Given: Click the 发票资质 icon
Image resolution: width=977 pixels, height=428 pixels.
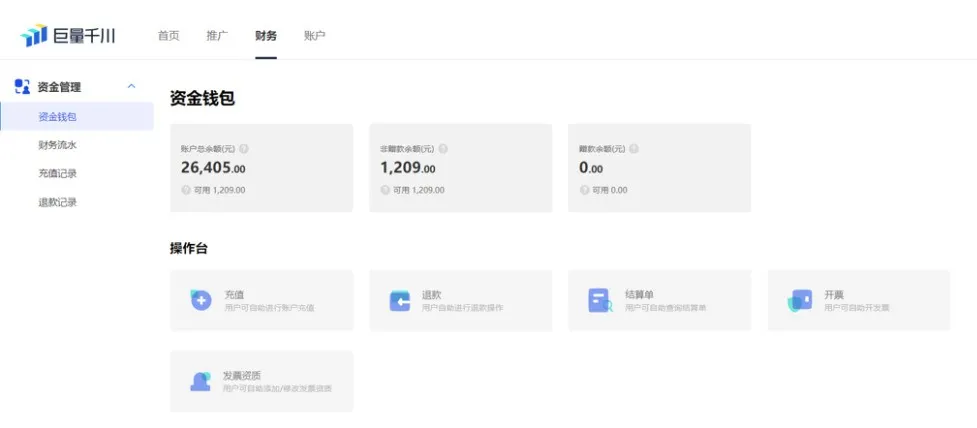Looking at the screenshot, I should pos(201,381).
